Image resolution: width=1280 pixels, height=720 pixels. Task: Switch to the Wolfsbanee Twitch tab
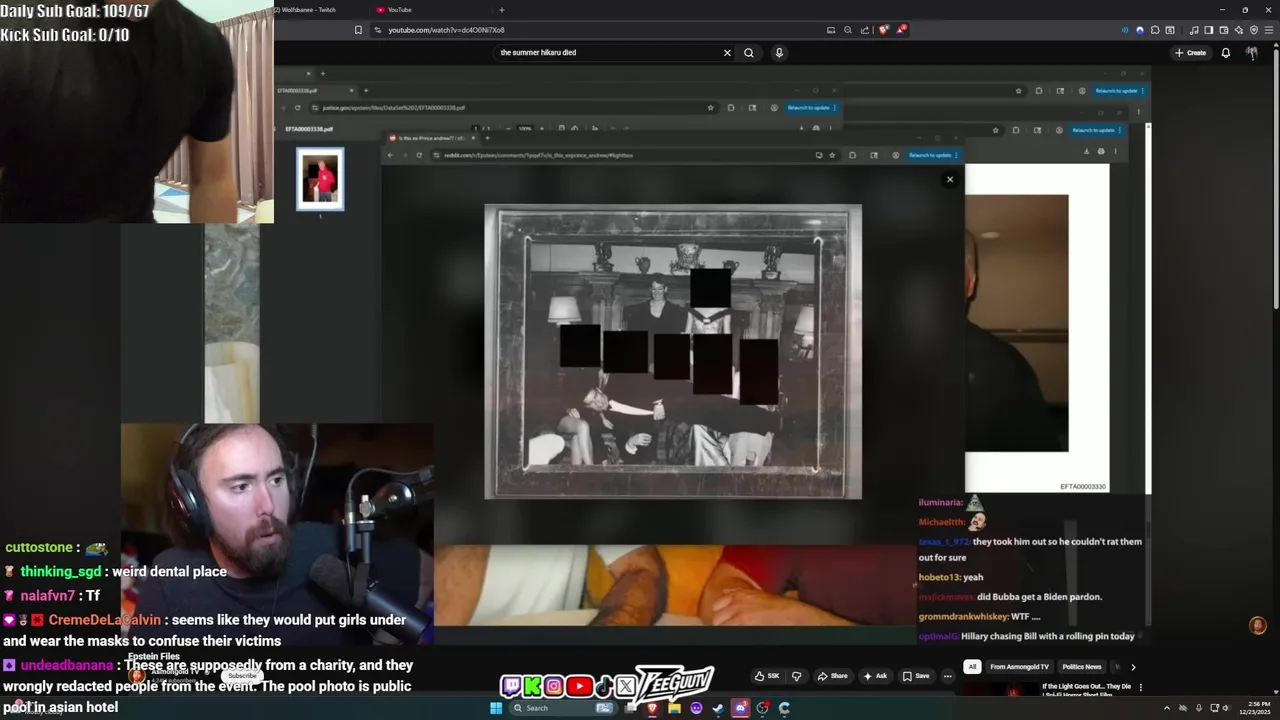tap(308, 10)
